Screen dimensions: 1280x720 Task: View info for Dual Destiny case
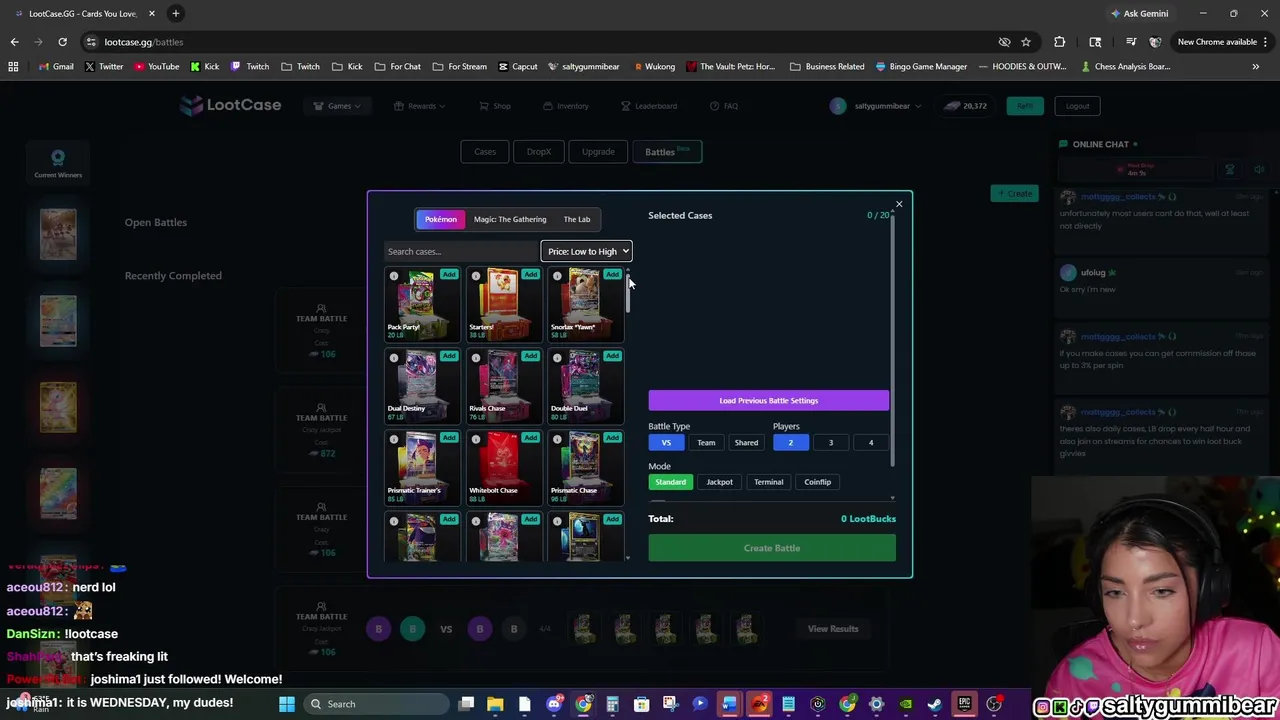pyautogui.click(x=394, y=358)
